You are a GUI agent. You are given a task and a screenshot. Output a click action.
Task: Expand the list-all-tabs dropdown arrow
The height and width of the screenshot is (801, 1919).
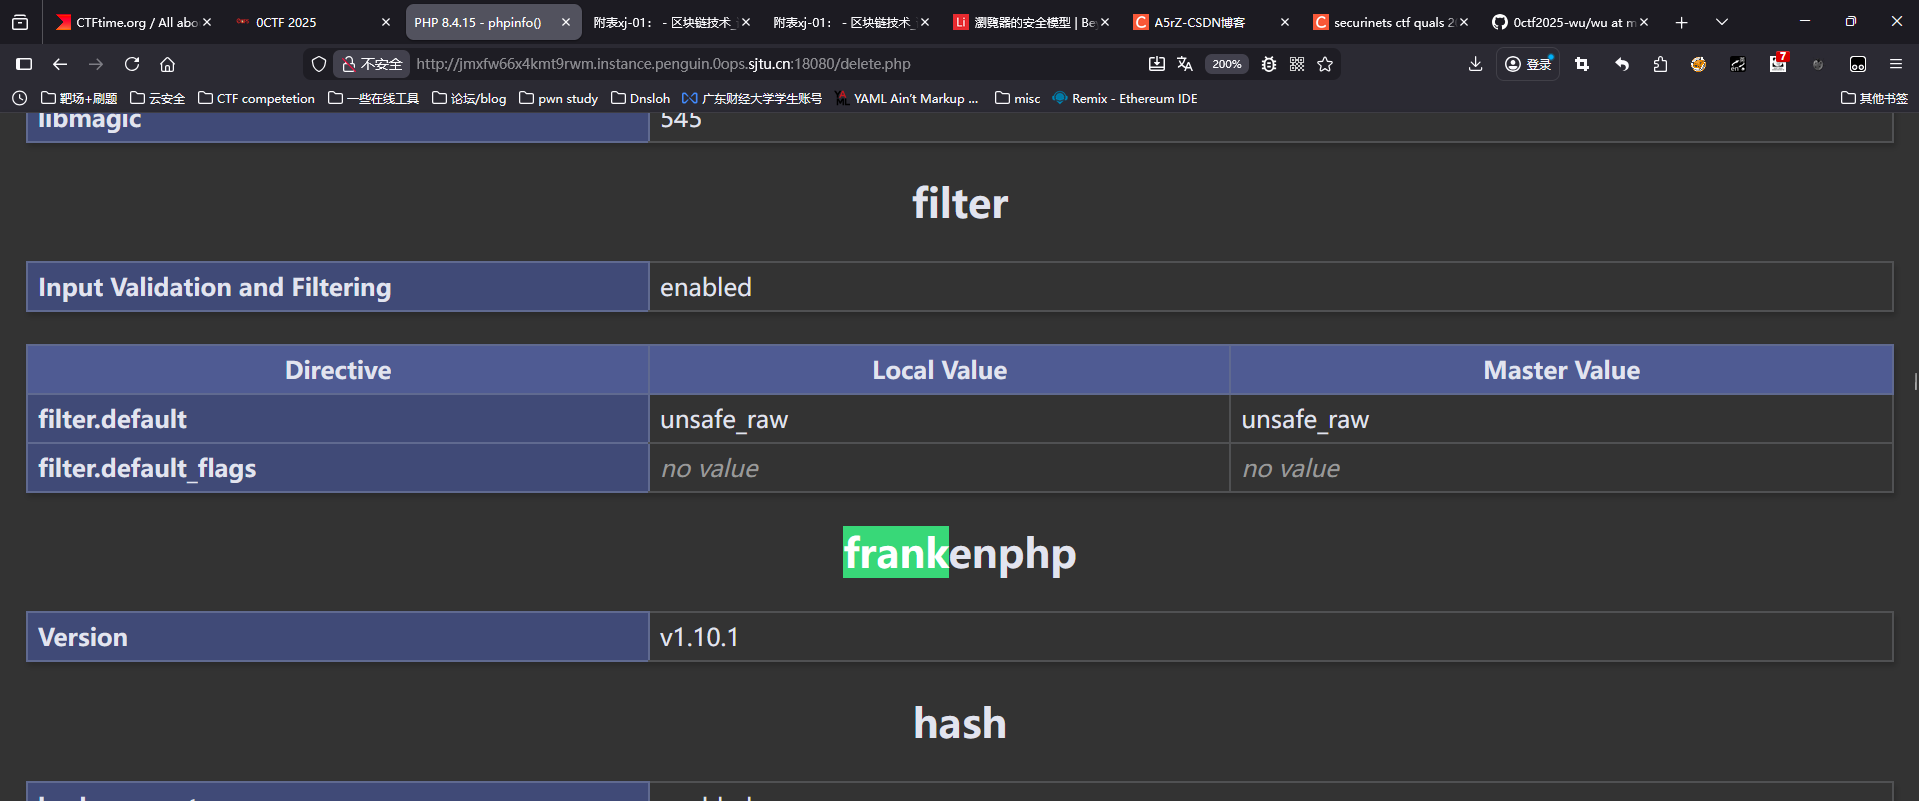[1722, 22]
